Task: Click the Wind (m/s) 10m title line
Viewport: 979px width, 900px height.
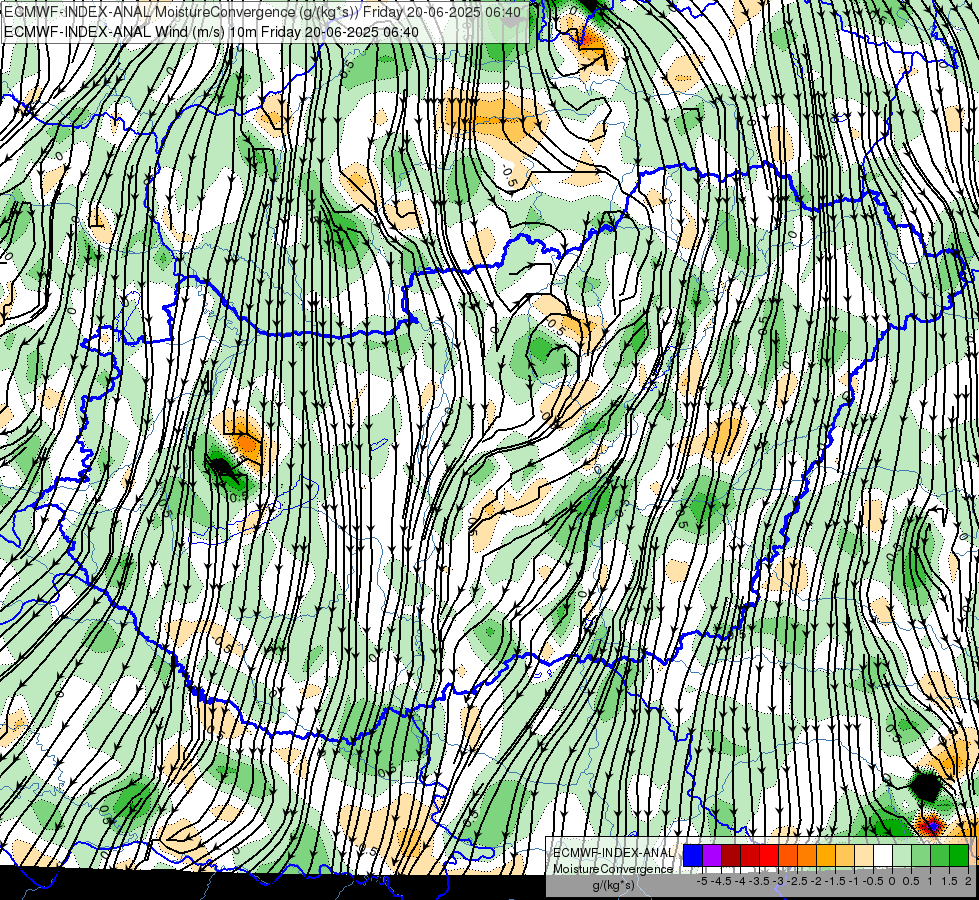Action: click(x=212, y=32)
